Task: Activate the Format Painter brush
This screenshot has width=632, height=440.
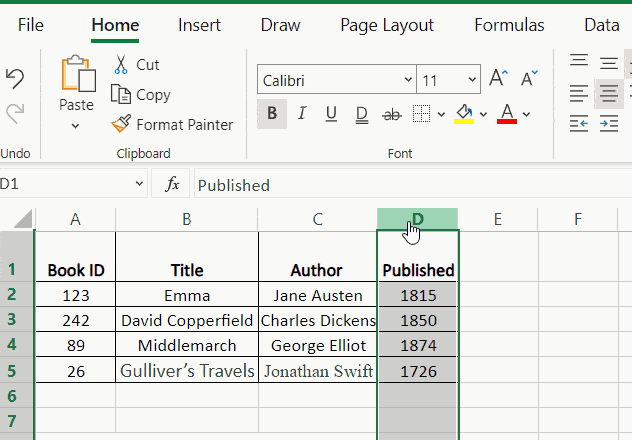Action: coord(172,125)
